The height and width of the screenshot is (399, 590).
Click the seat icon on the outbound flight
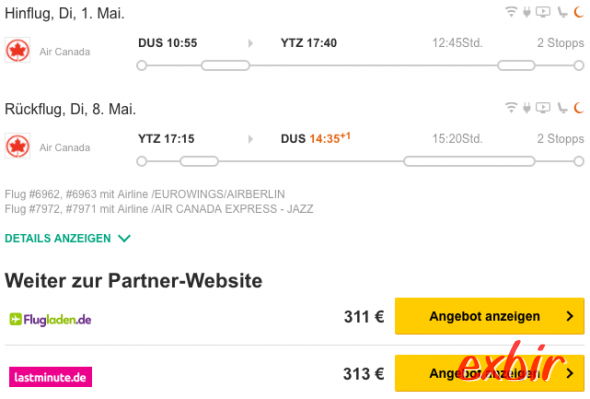(x=562, y=12)
